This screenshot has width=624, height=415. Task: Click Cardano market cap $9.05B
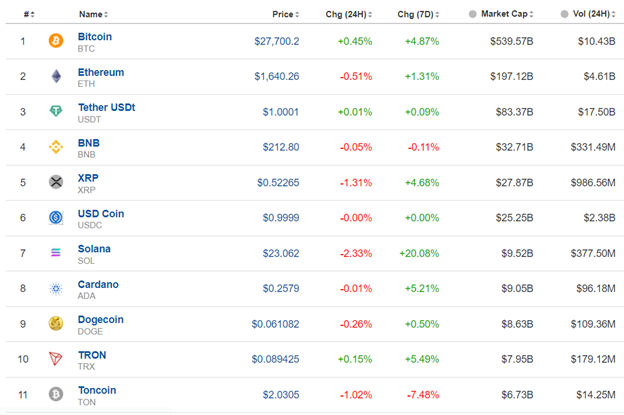pyautogui.click(x=517, y=288)
